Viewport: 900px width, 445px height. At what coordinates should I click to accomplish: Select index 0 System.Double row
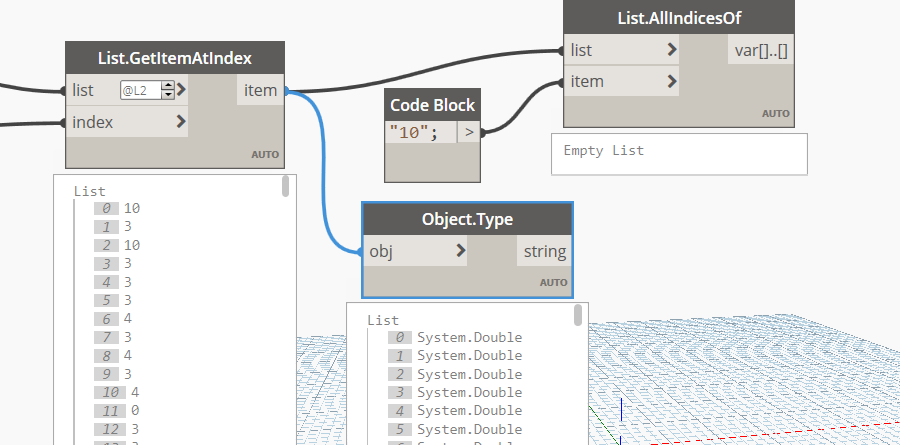pos(455,337)
